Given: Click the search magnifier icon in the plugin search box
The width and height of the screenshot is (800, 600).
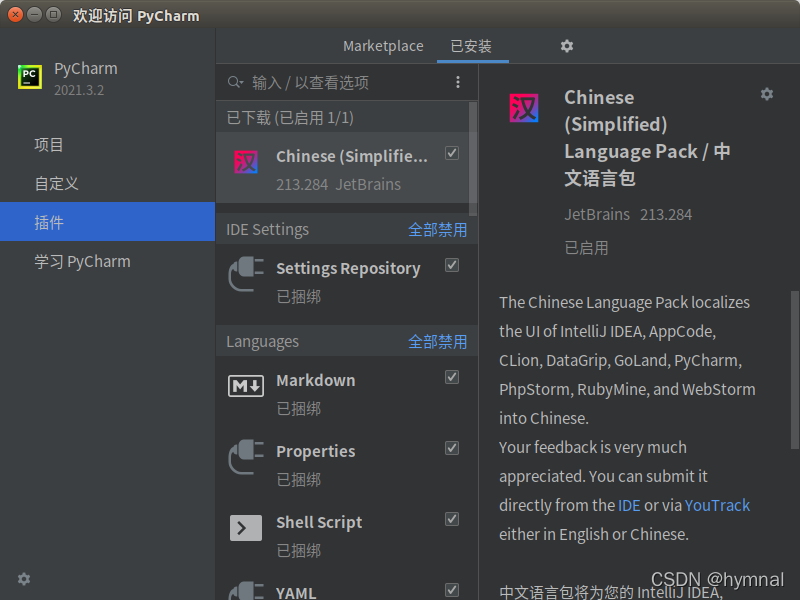Looking at the screenshot, I should 235,82.
